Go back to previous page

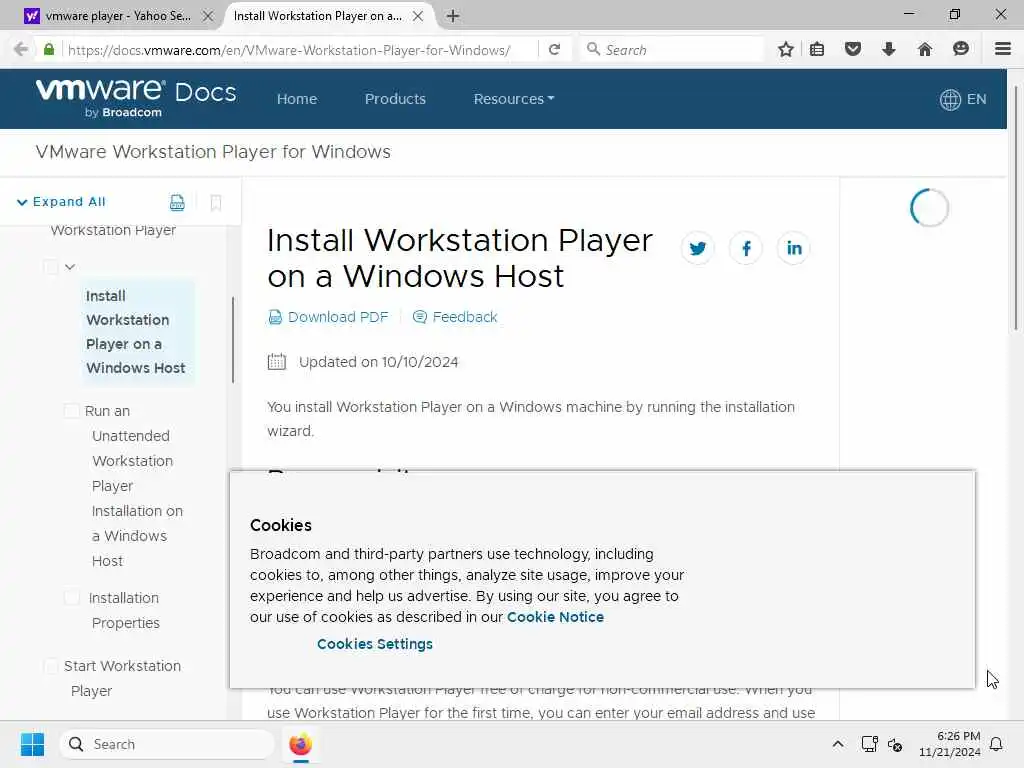21,49
